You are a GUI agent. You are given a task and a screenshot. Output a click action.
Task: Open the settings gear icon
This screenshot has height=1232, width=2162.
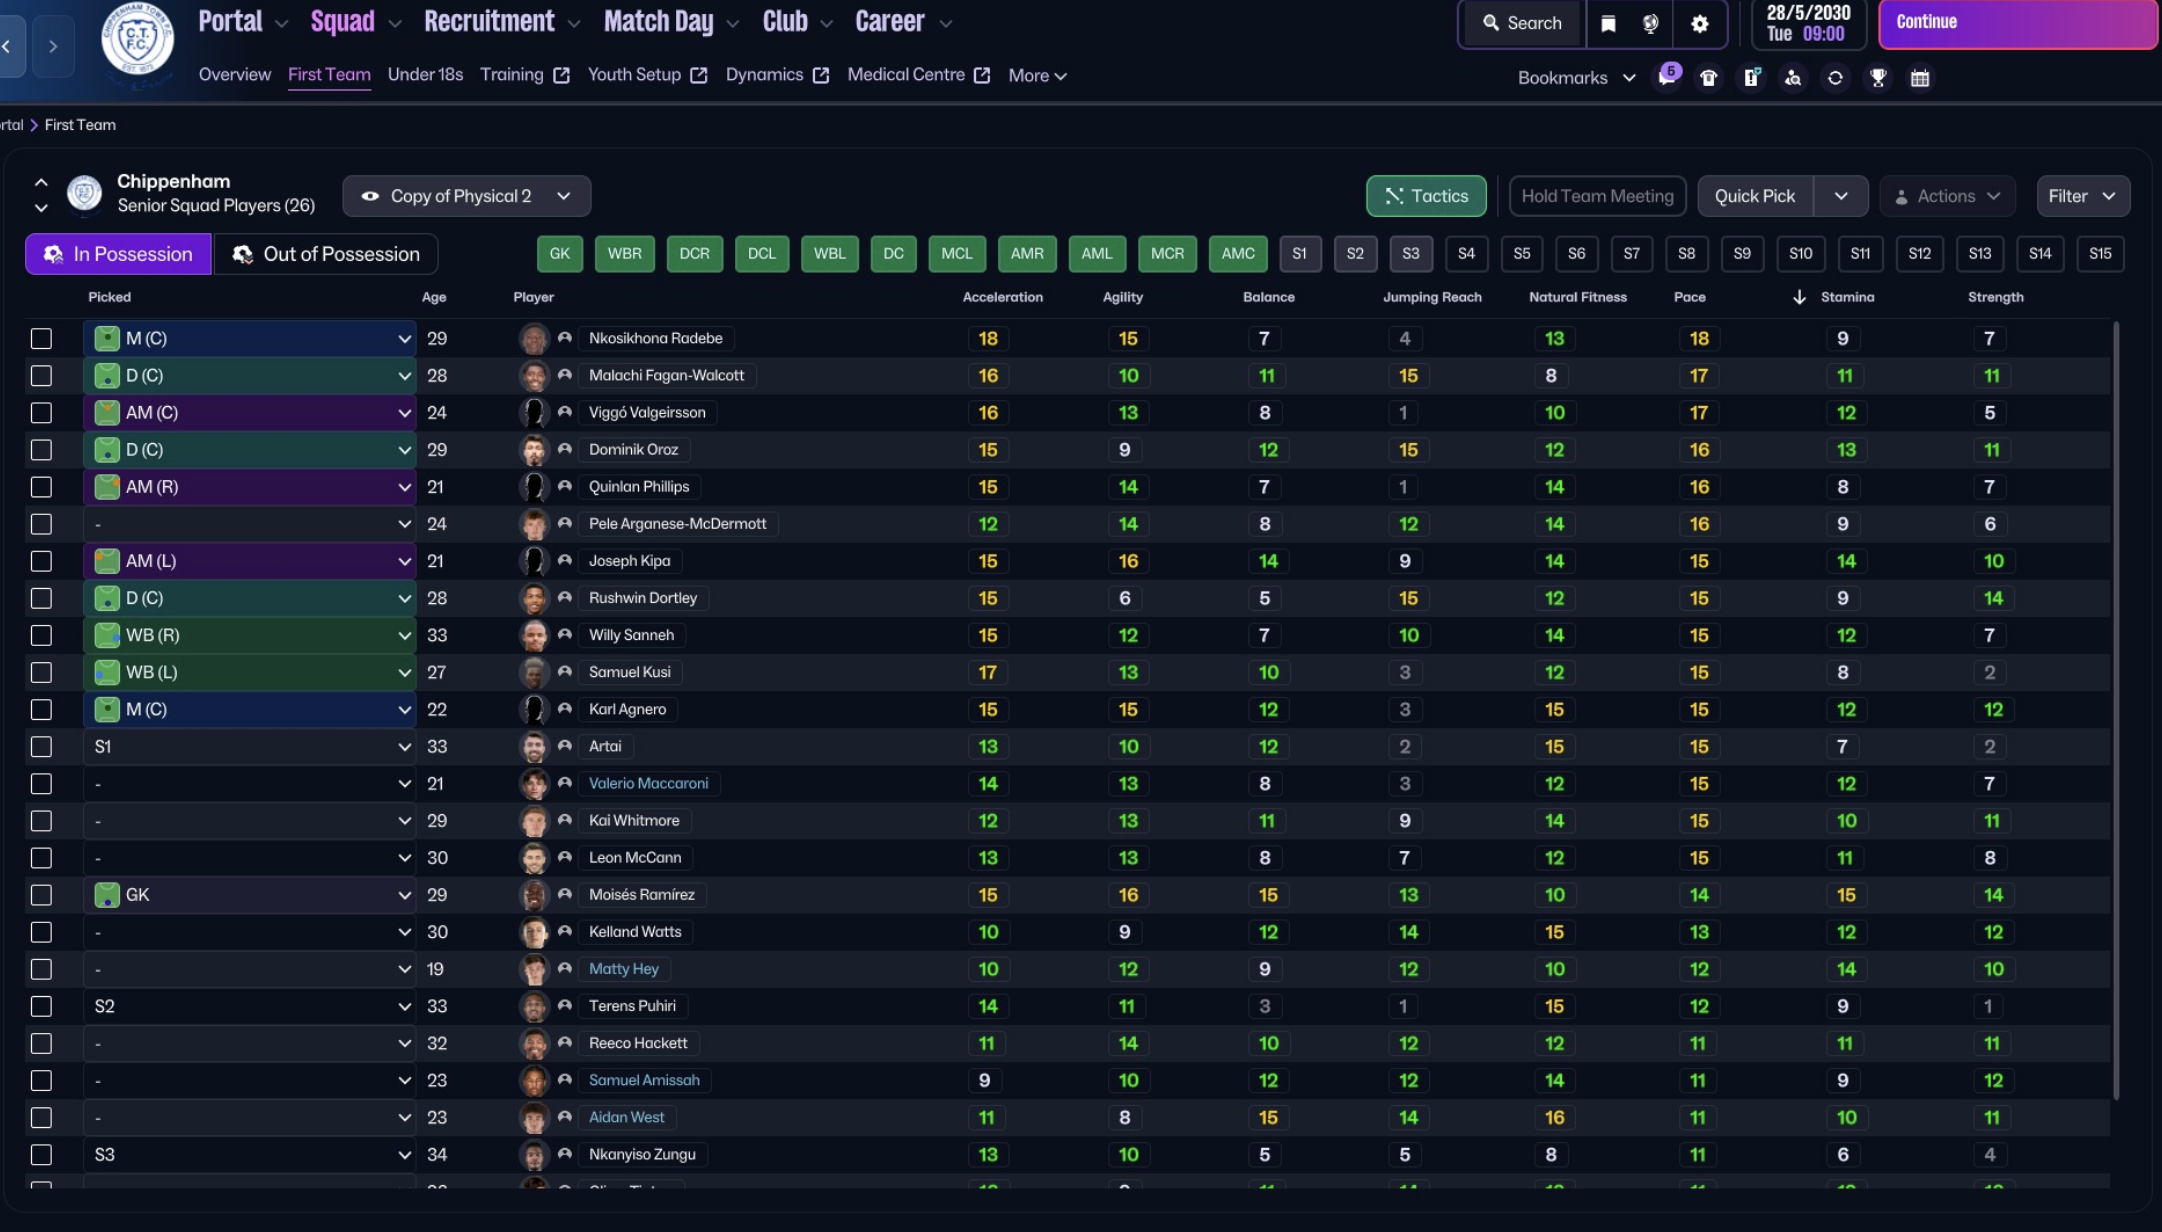(x=1700, y=24)
